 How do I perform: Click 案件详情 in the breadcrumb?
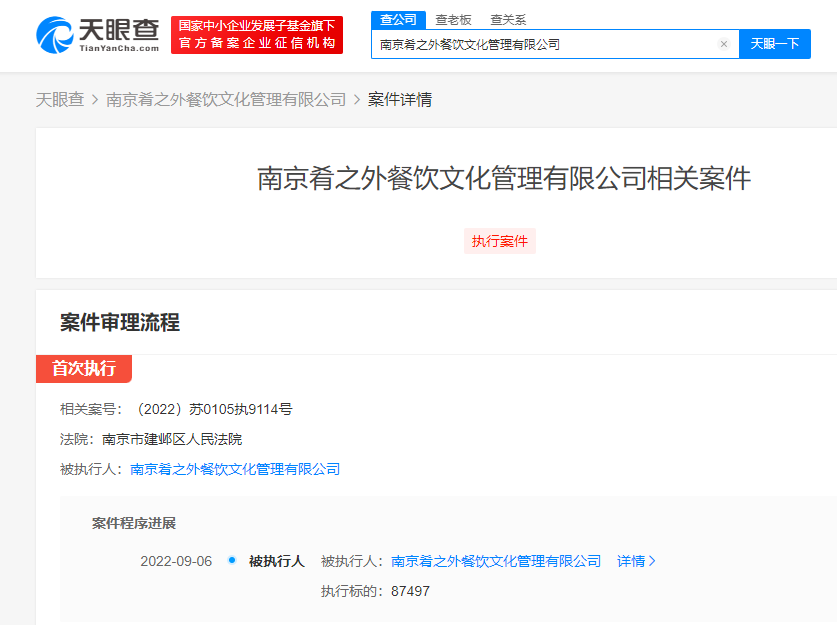400,99
